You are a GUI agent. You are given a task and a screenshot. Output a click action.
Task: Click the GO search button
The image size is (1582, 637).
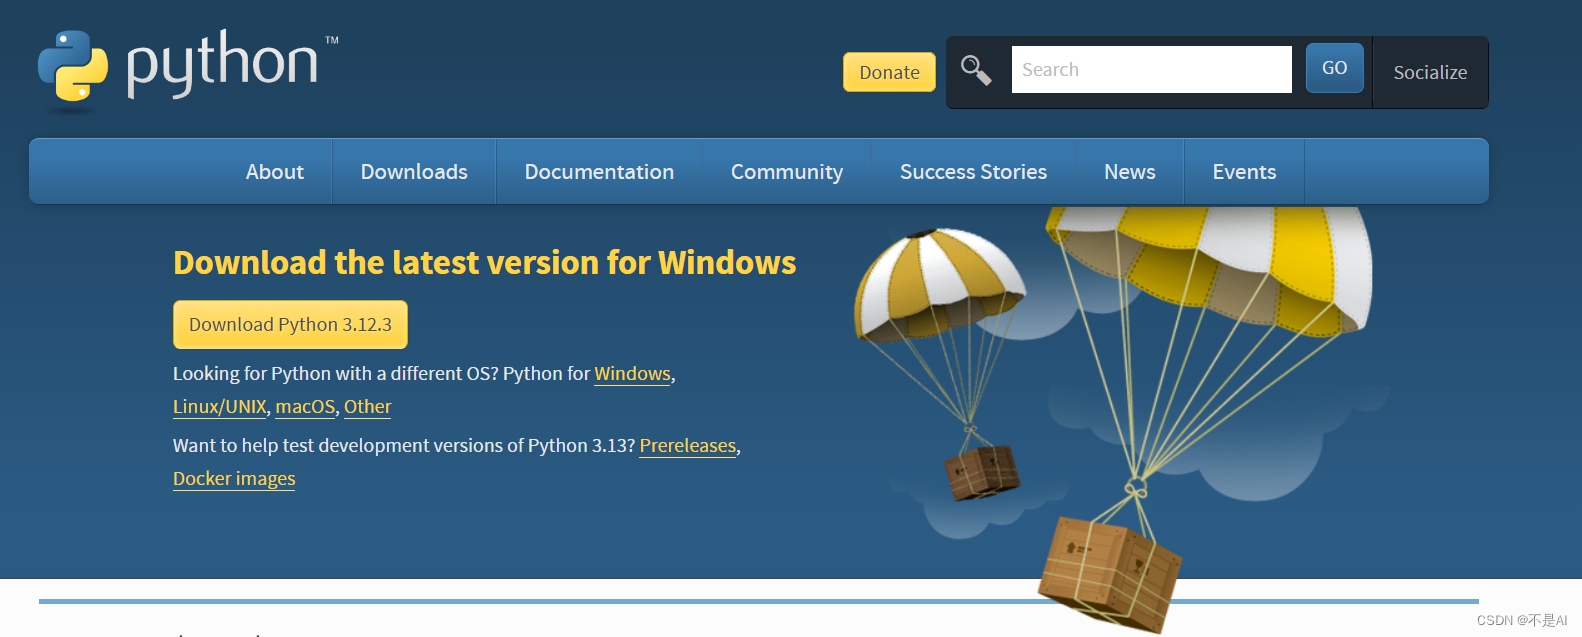coord(1334,68)
